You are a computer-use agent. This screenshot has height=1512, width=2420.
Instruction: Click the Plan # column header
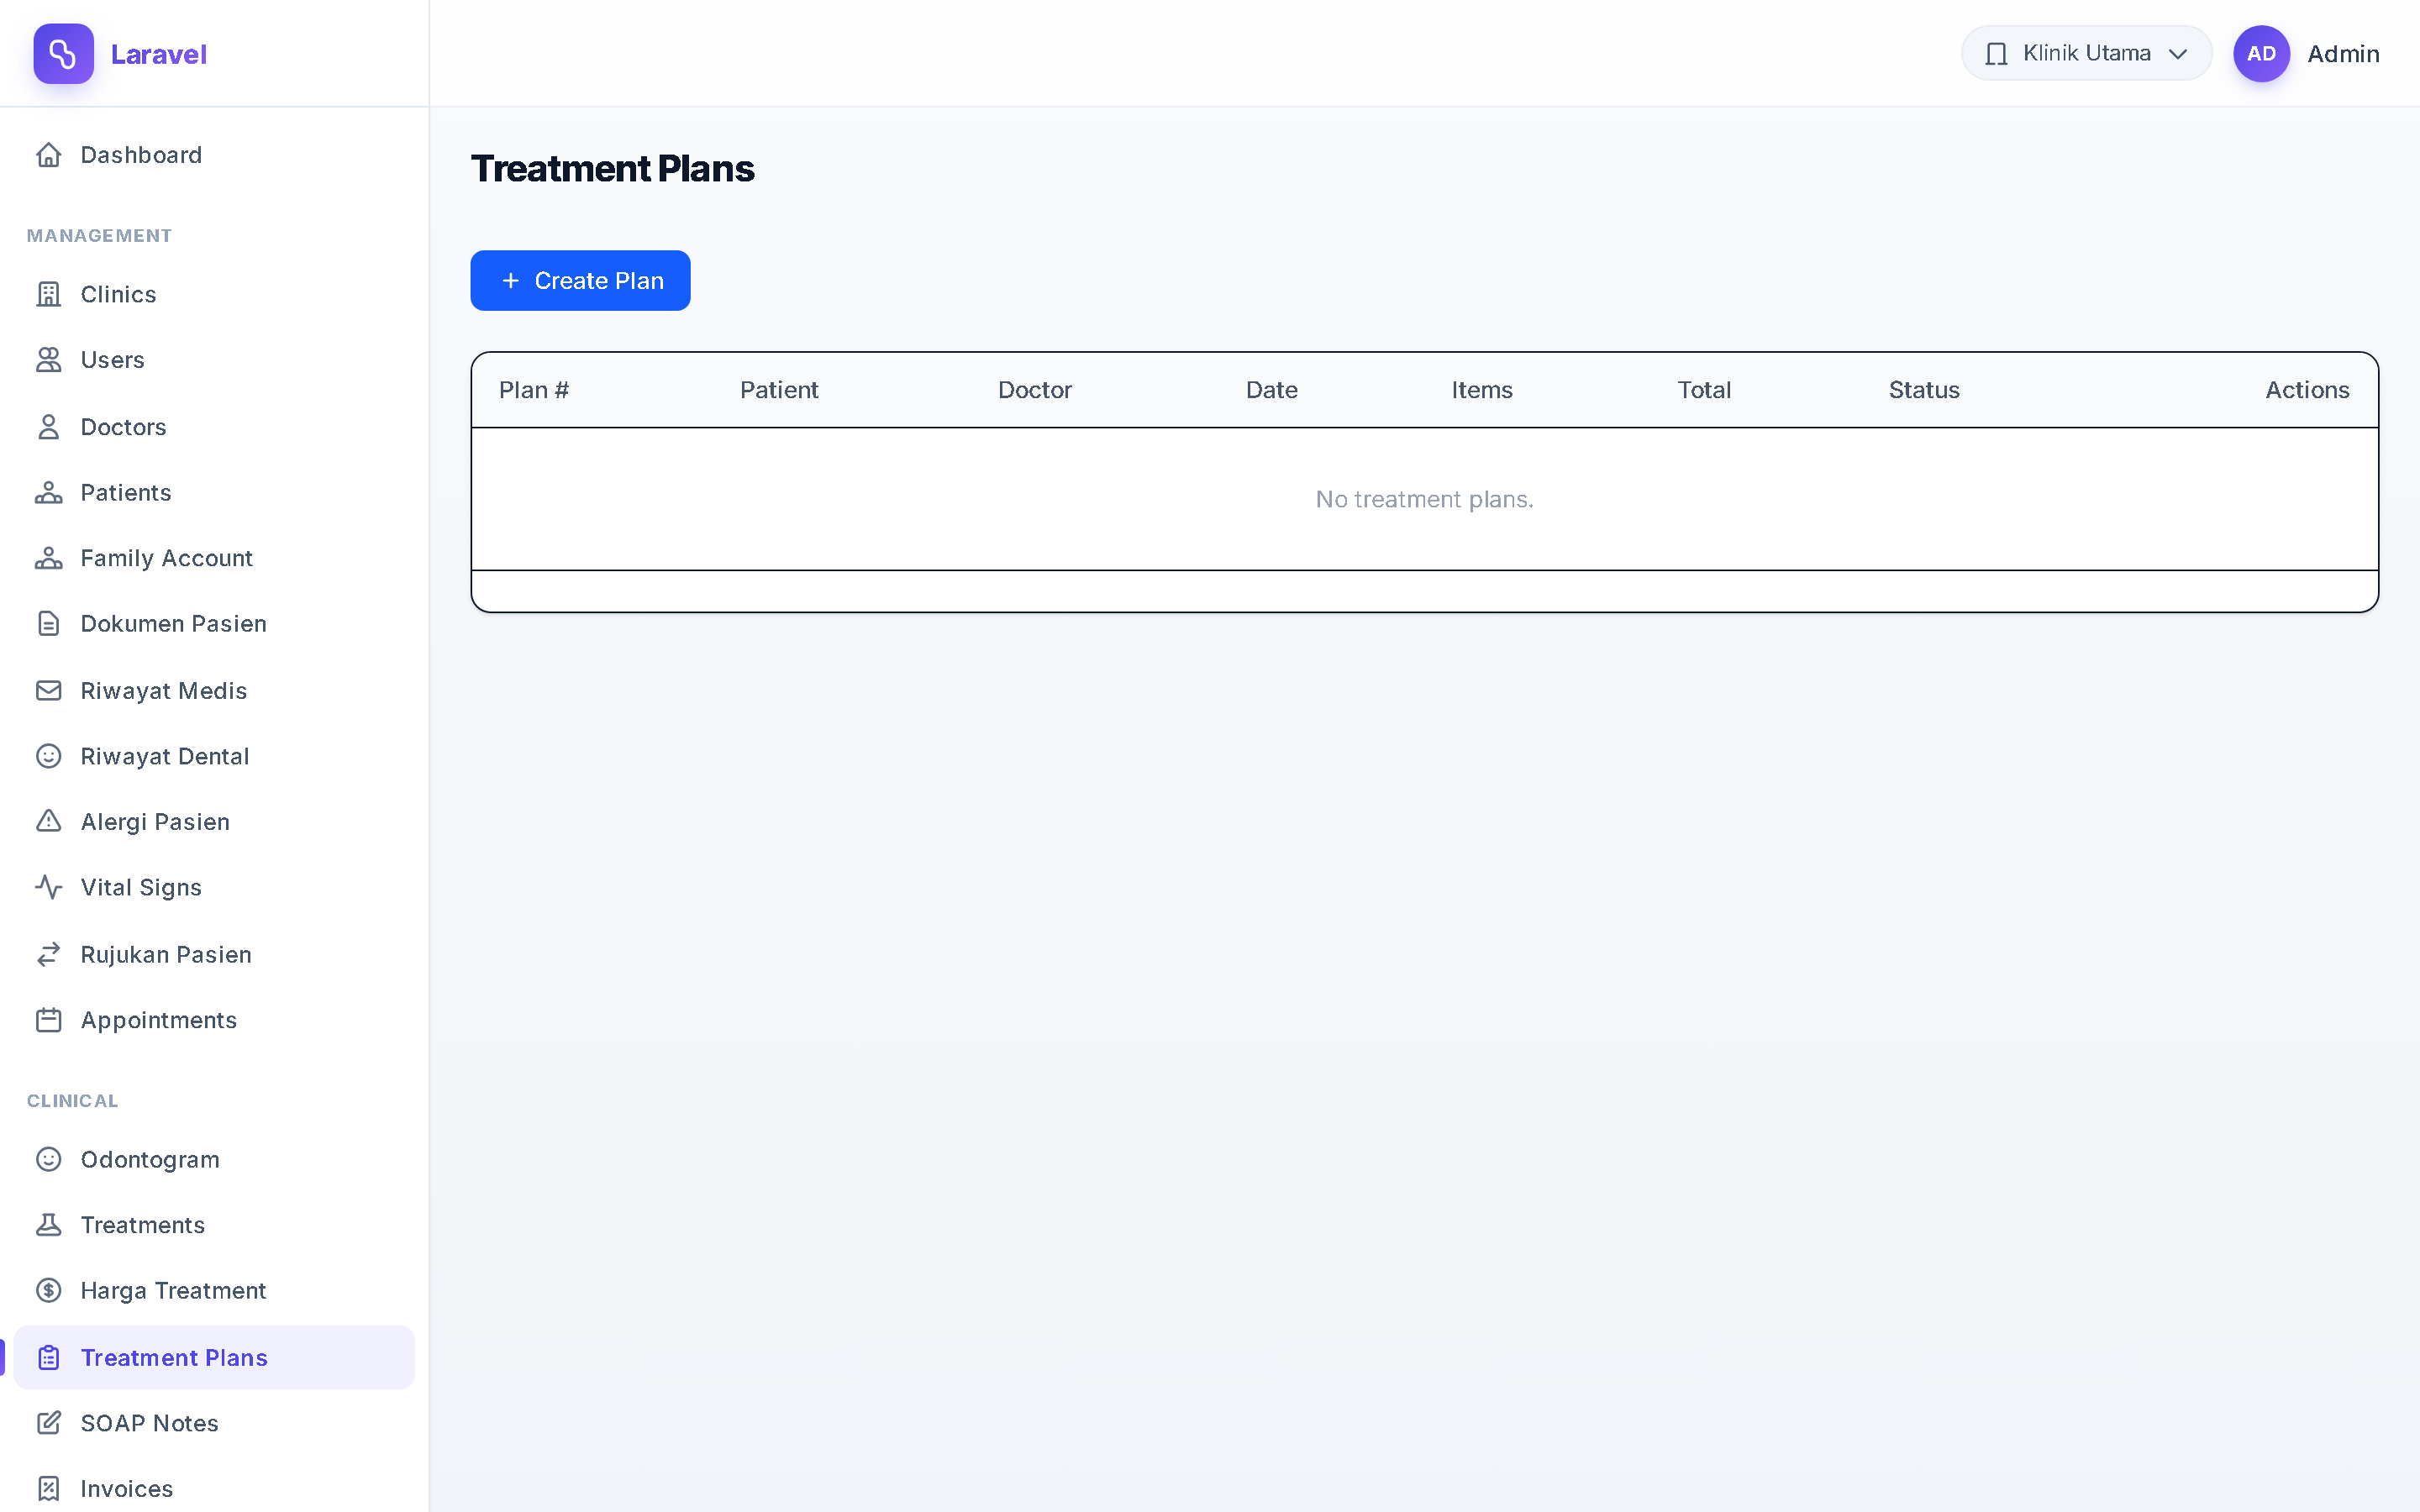pyautogui.click(x=534, y=390)
